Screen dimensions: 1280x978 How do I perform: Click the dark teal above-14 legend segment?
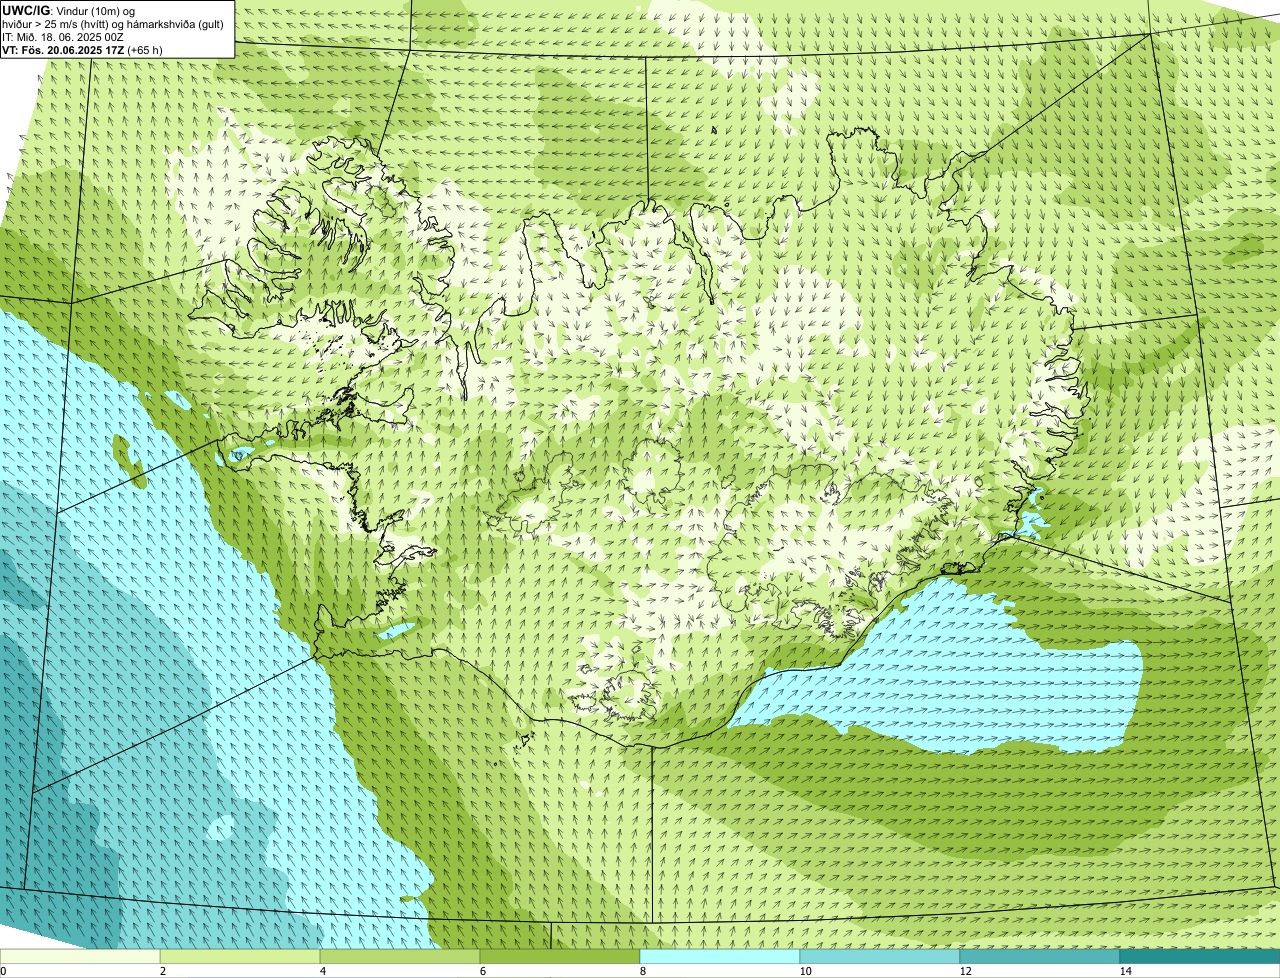(x=1200, y=956)
